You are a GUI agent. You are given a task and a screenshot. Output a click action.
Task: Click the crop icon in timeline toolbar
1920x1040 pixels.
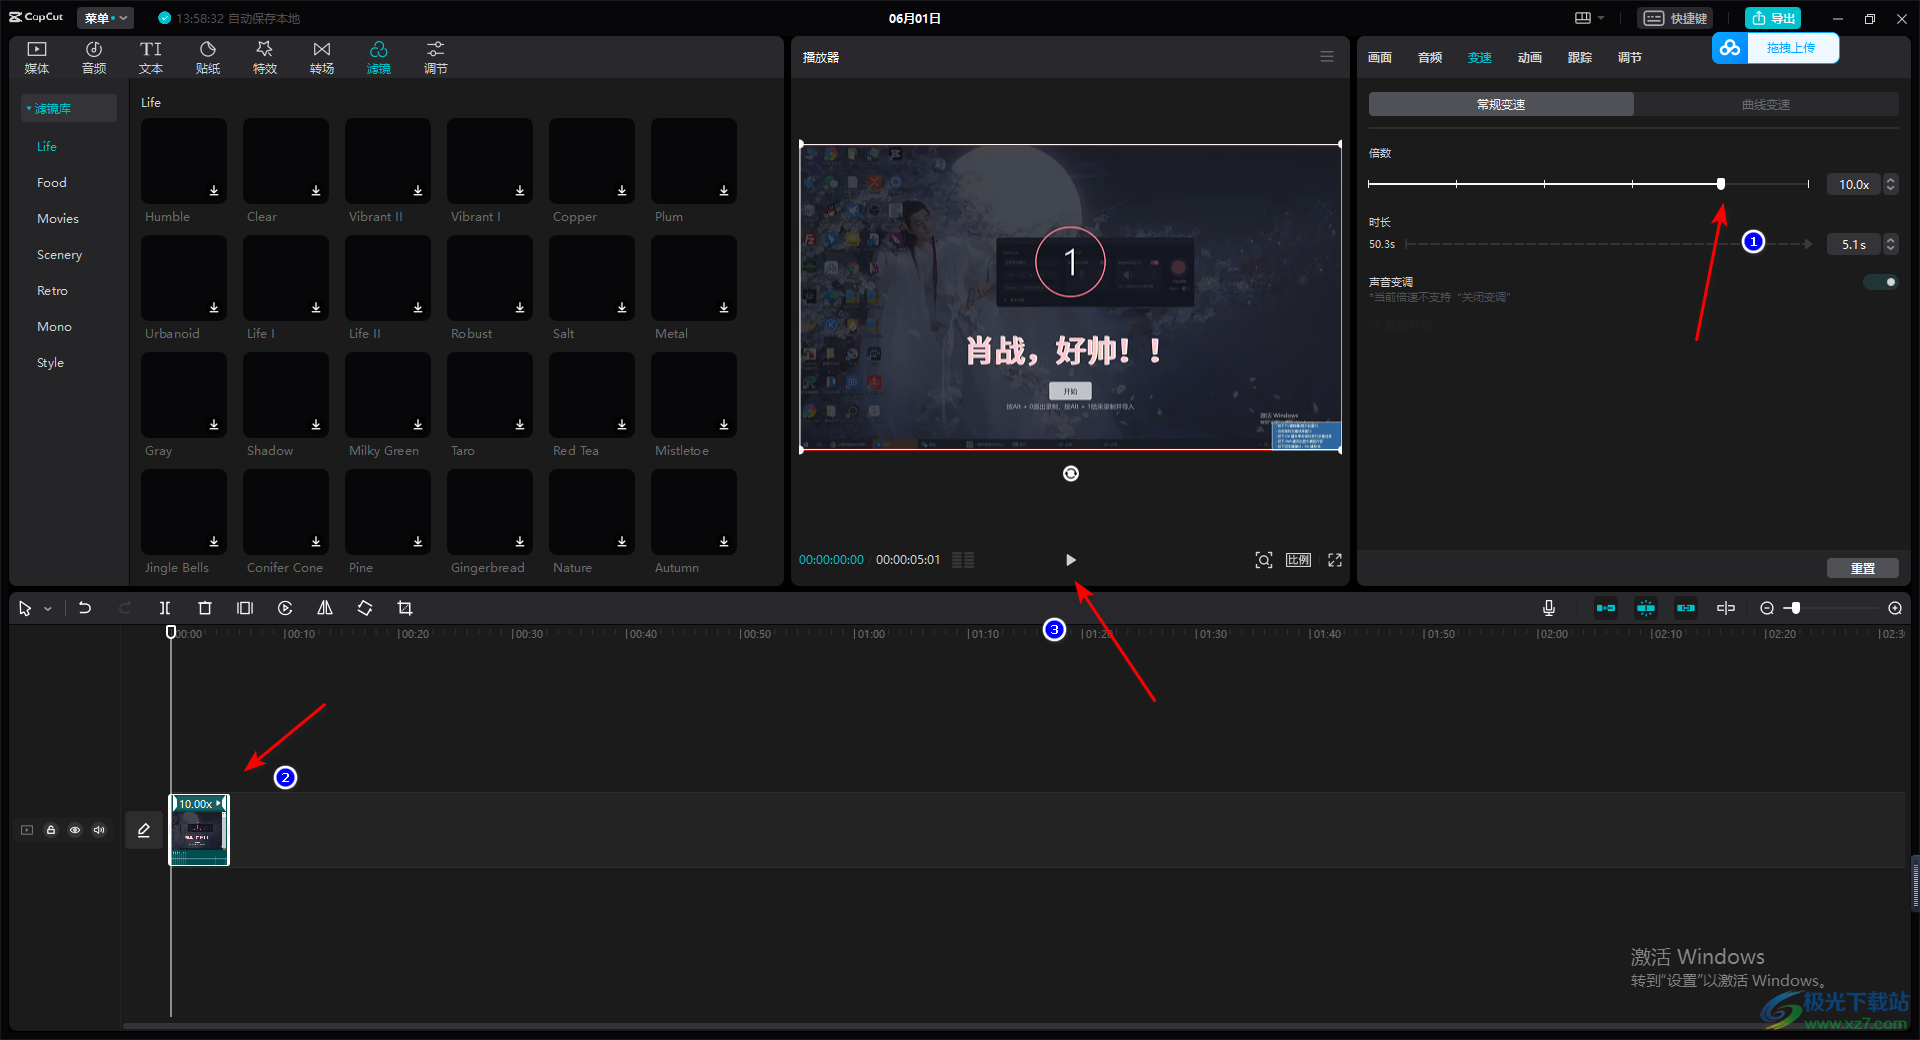[x=405, y=608]
